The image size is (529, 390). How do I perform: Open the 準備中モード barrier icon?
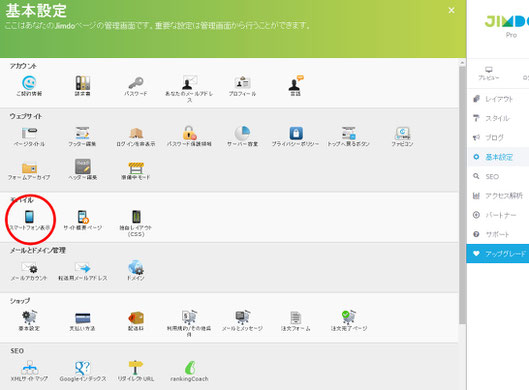pyautogui.click(x=136, y=167)
